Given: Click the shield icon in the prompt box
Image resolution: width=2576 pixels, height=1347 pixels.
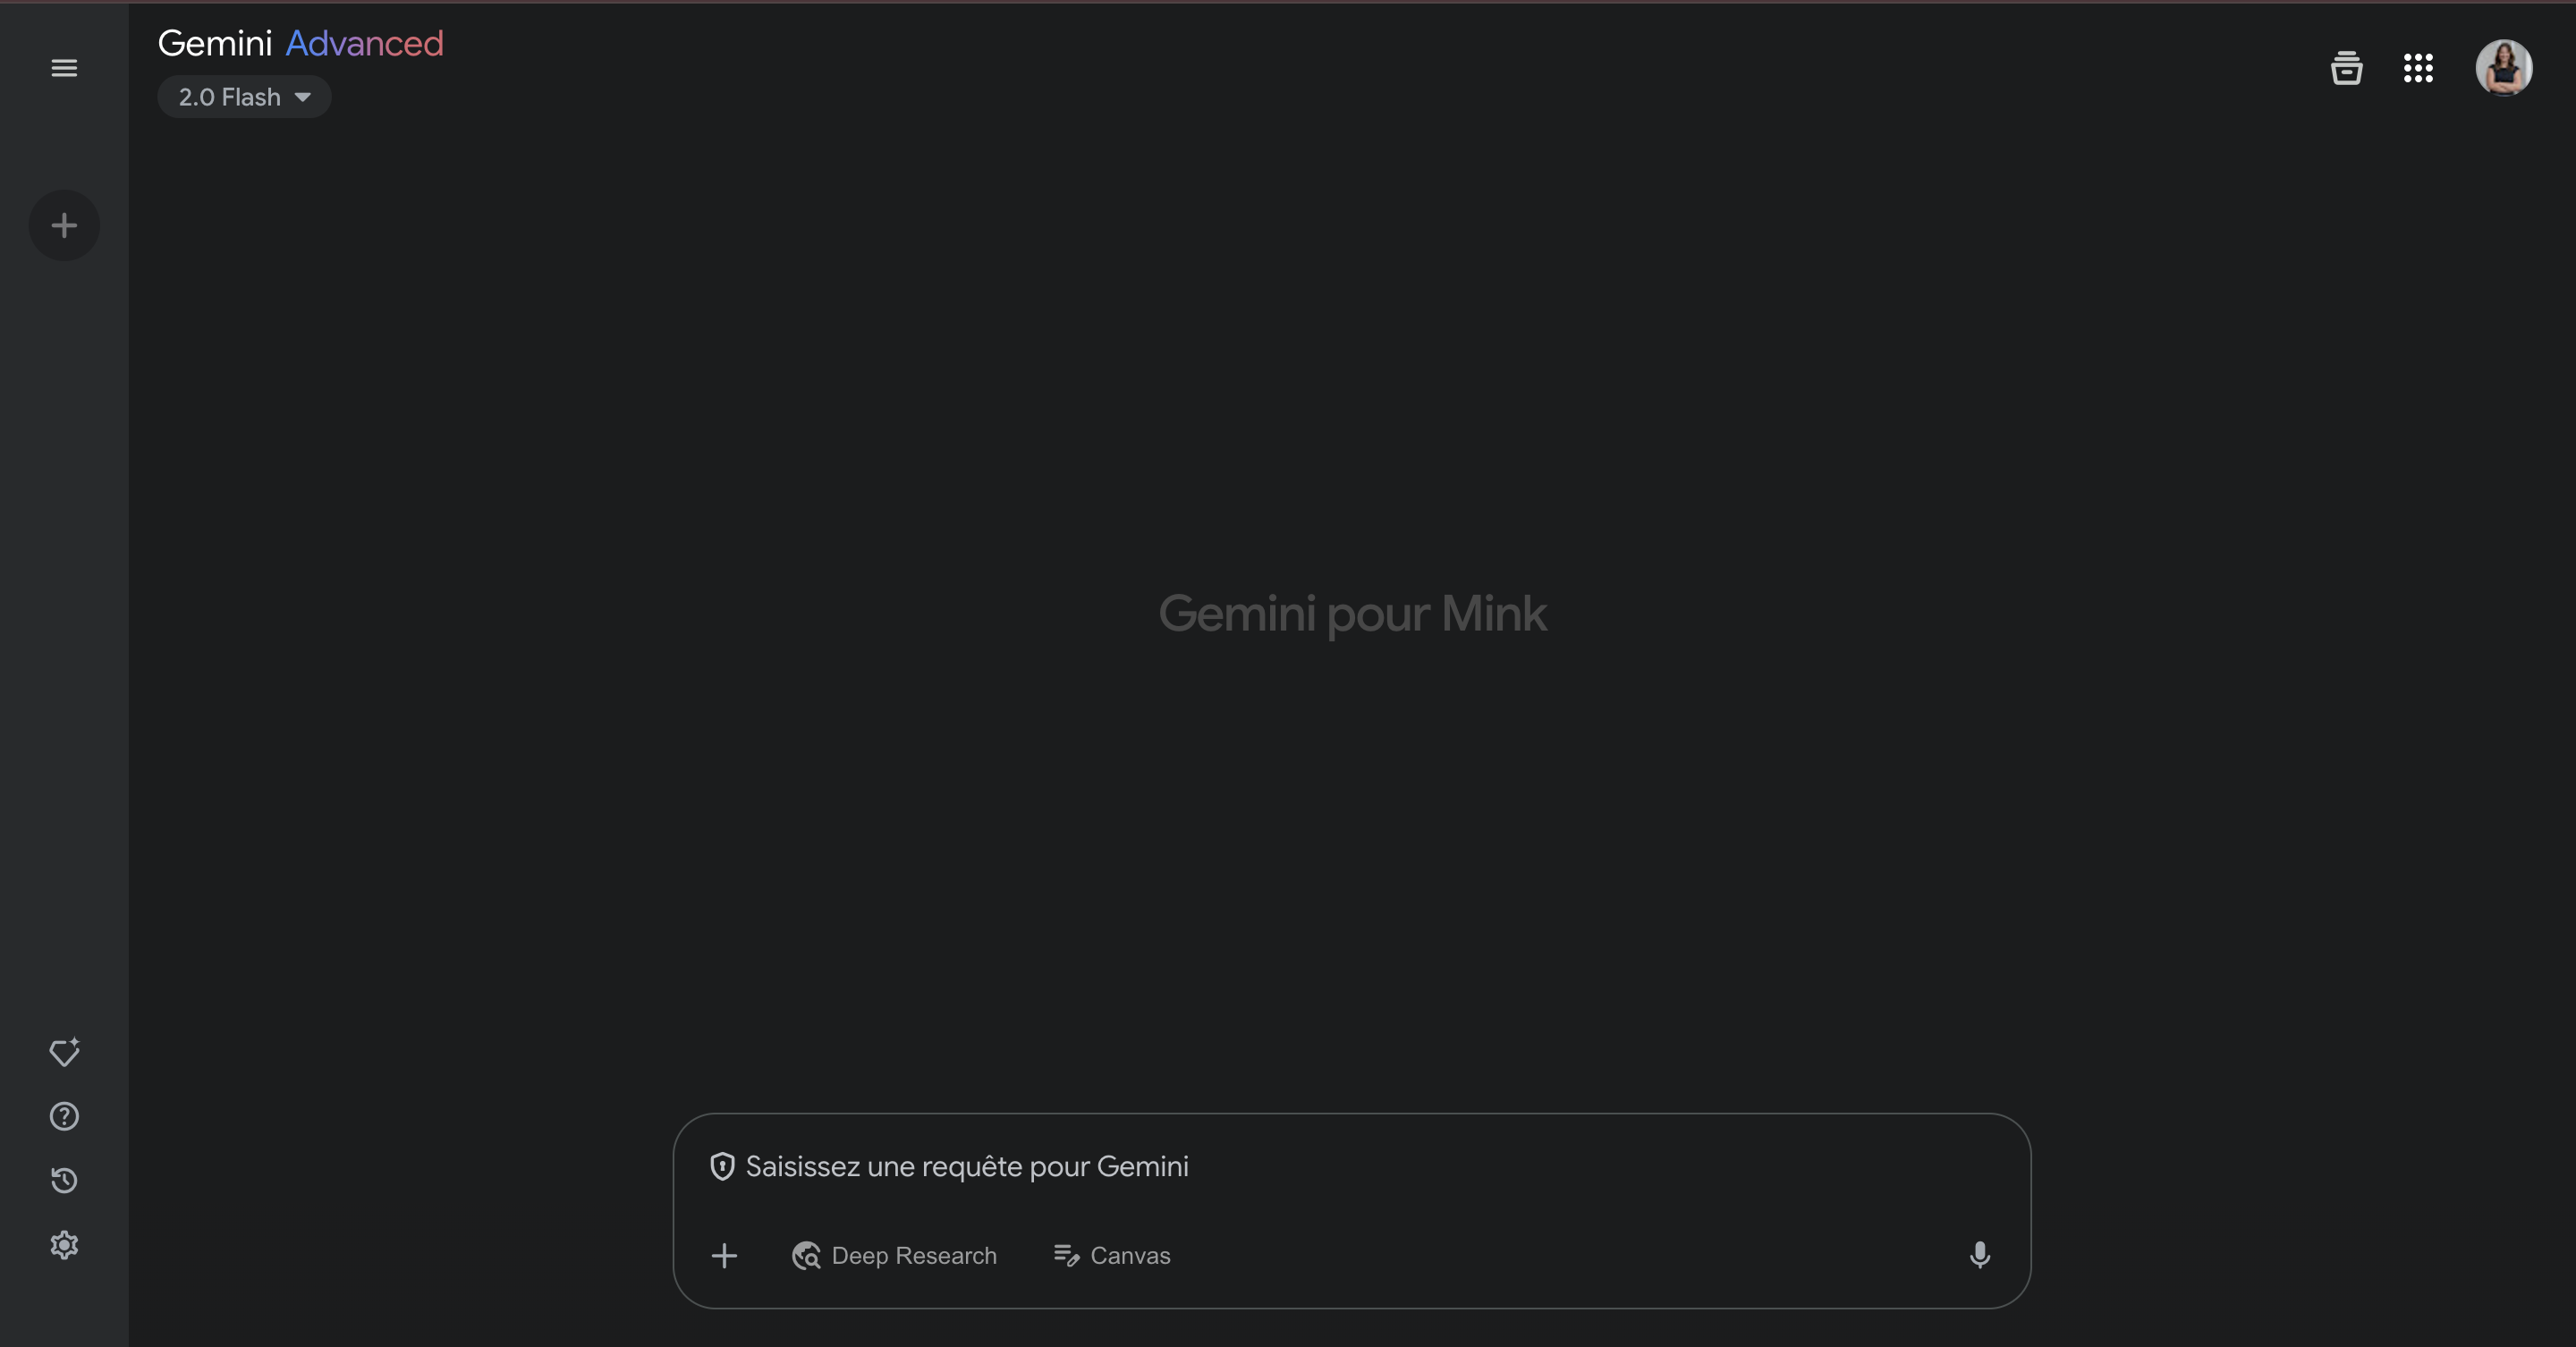Looking at the screenshot, I should click(x=722, y=1166).
